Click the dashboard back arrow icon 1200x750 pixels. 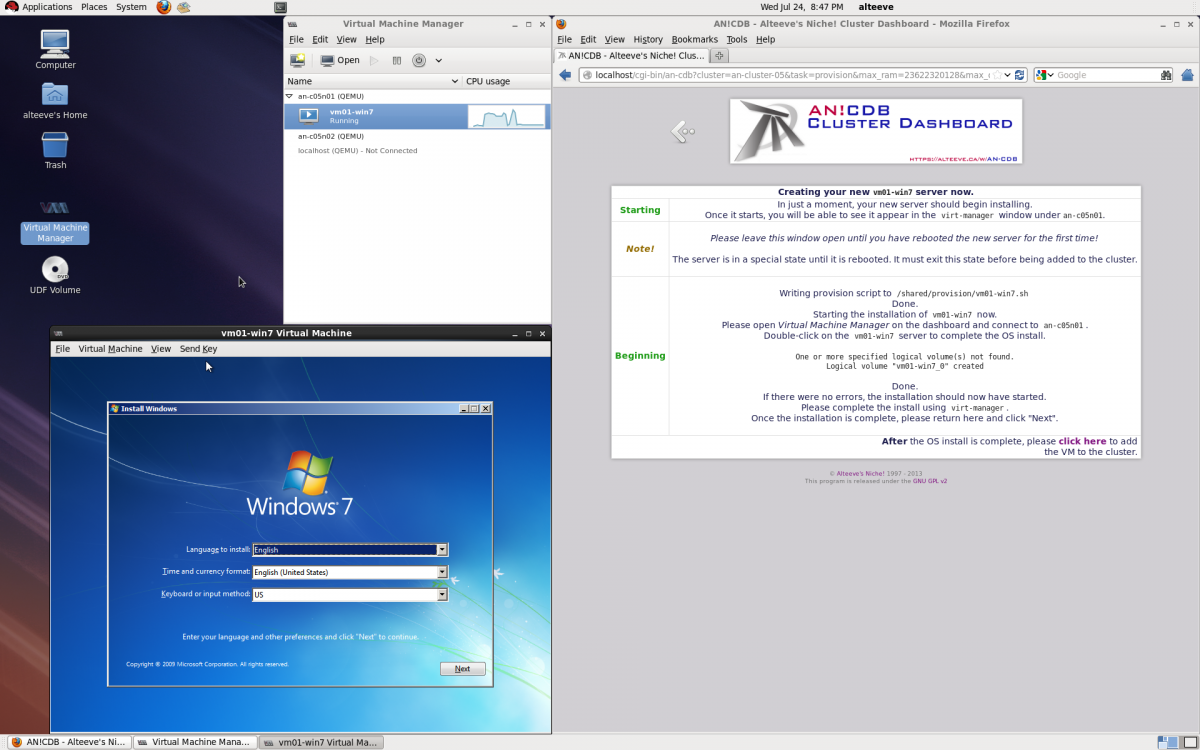pos(682,131)
